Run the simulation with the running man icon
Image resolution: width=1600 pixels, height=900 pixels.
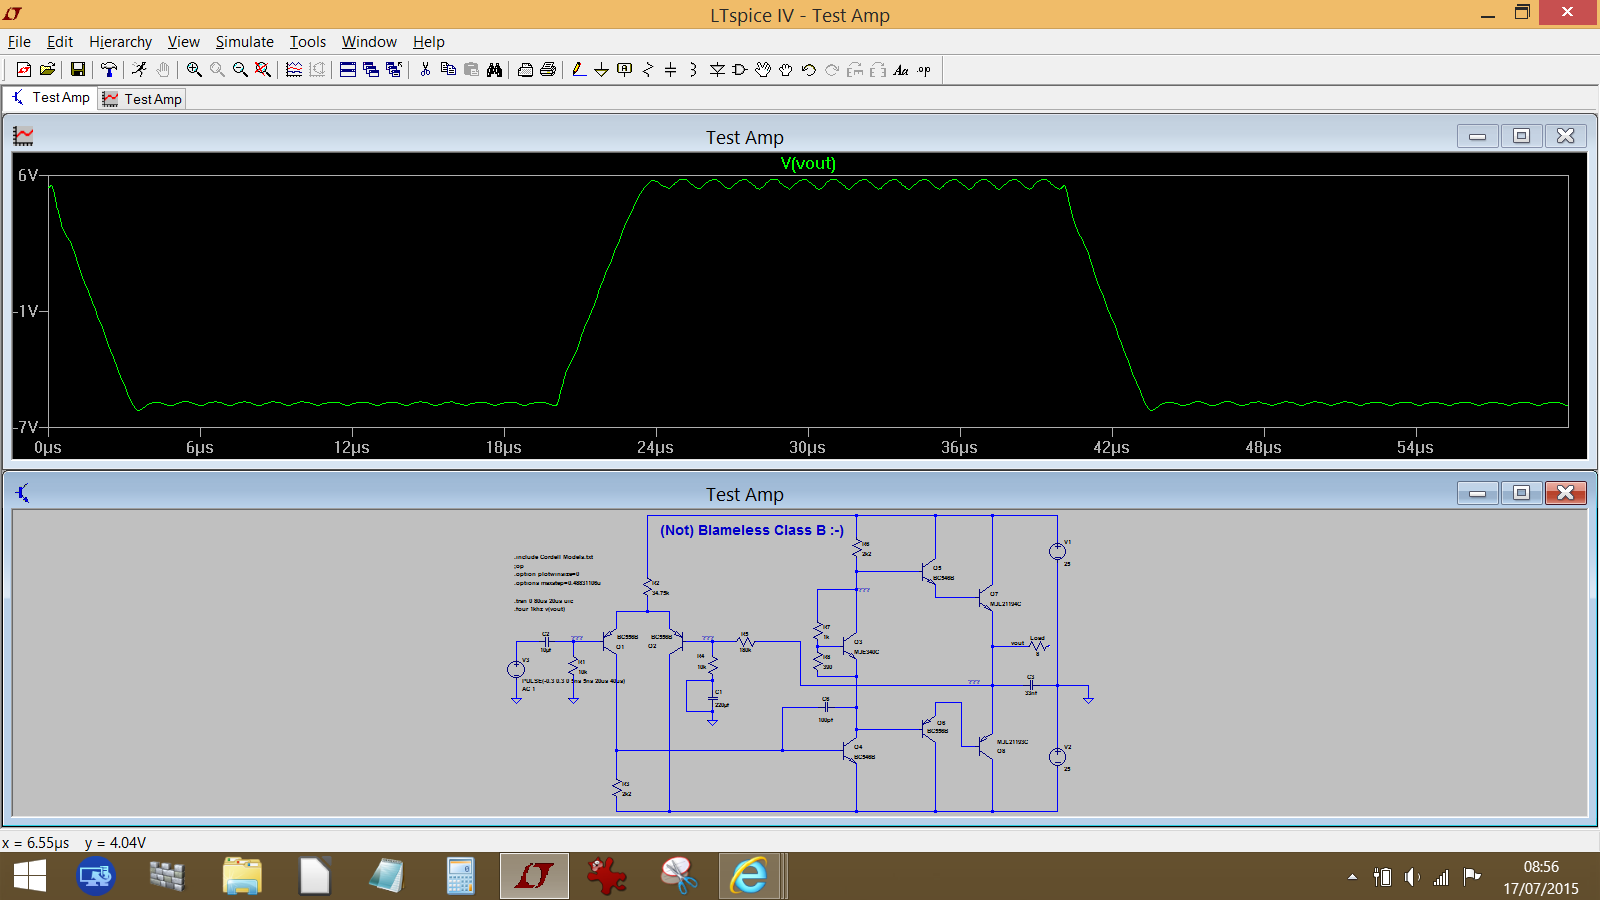(x=139, y=69)
